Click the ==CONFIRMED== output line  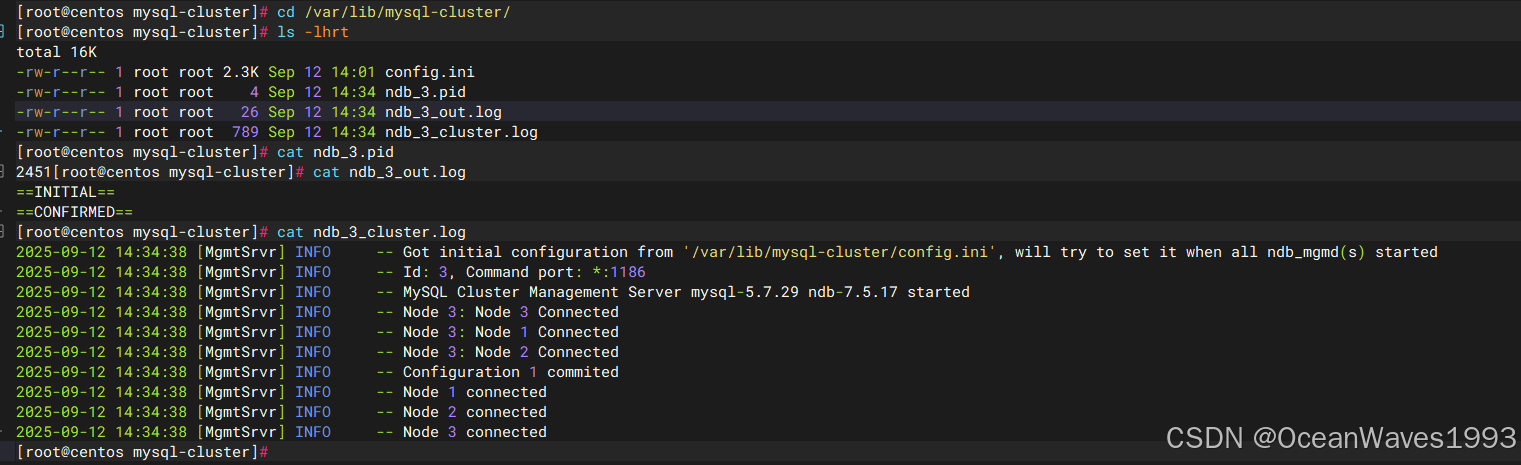tap(74, 212)
